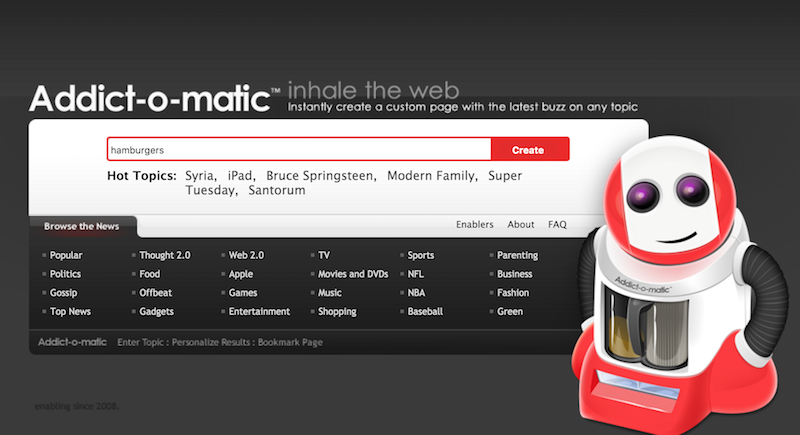Open the Parenting news category
Screen dimensions: 800x435
coord(517,255)
